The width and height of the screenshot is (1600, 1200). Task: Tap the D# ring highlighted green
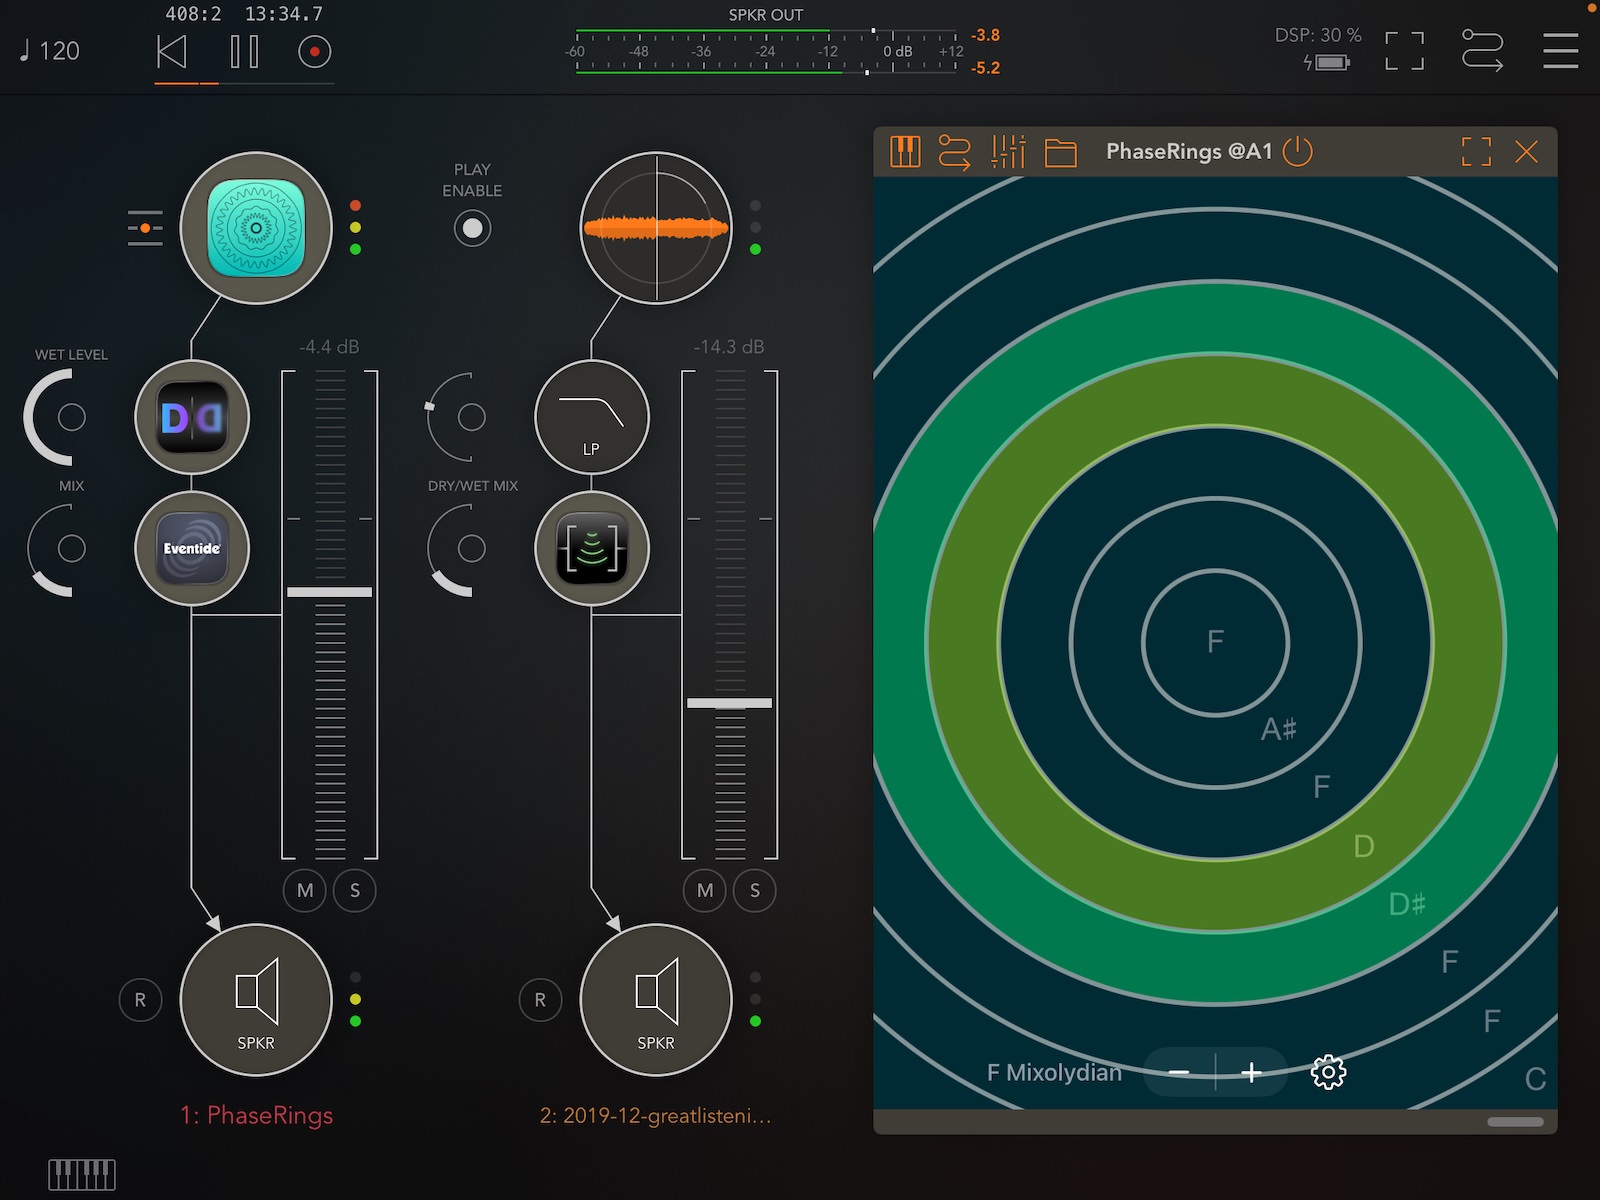pos(1407,904)
